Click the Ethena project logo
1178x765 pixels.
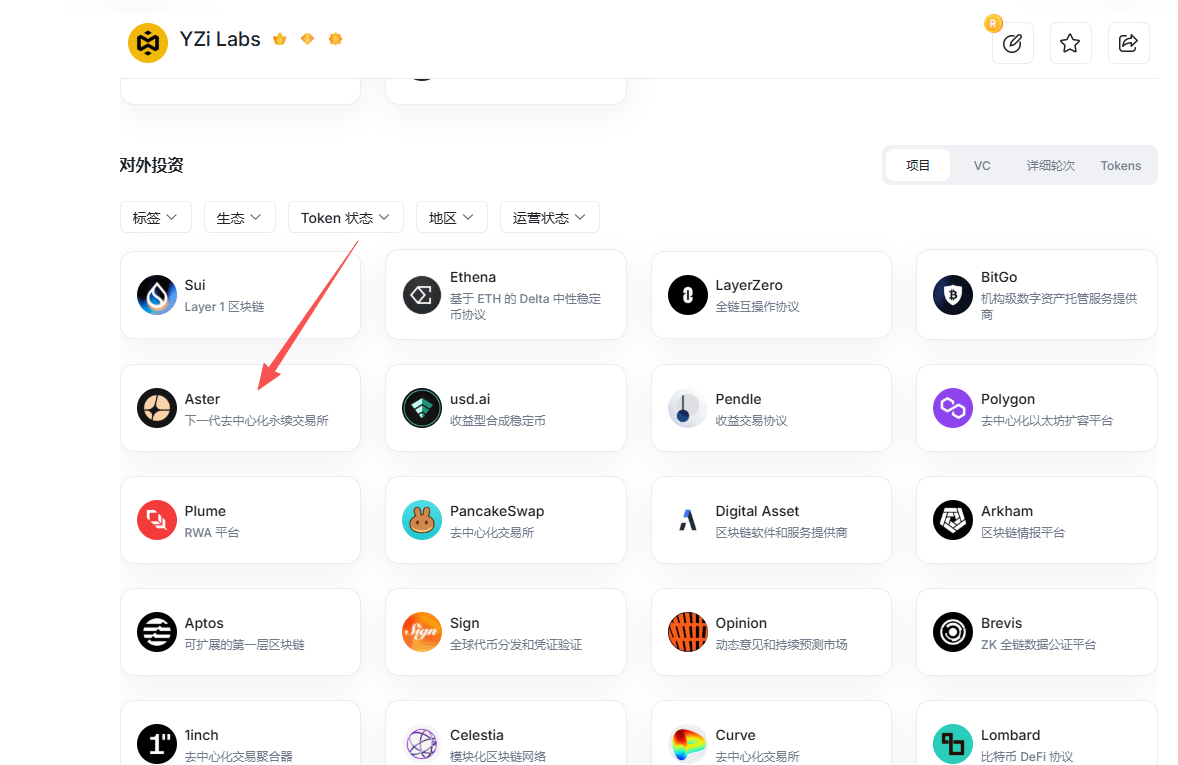coord(422,295)
